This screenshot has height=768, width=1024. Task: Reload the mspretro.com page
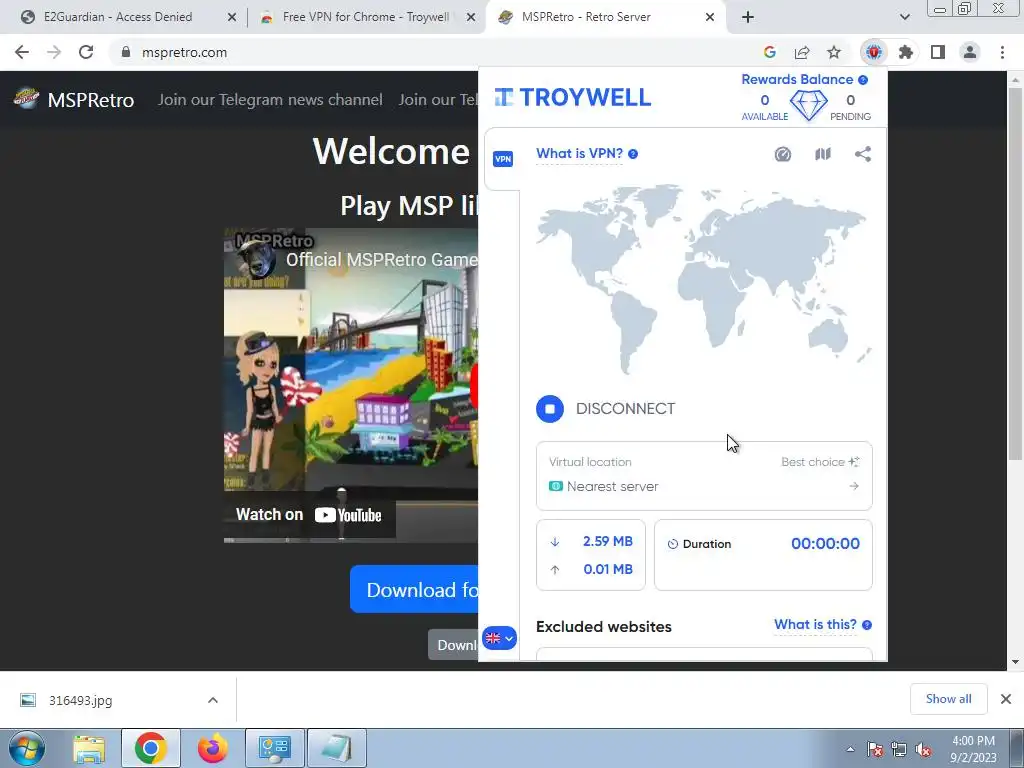86,52
